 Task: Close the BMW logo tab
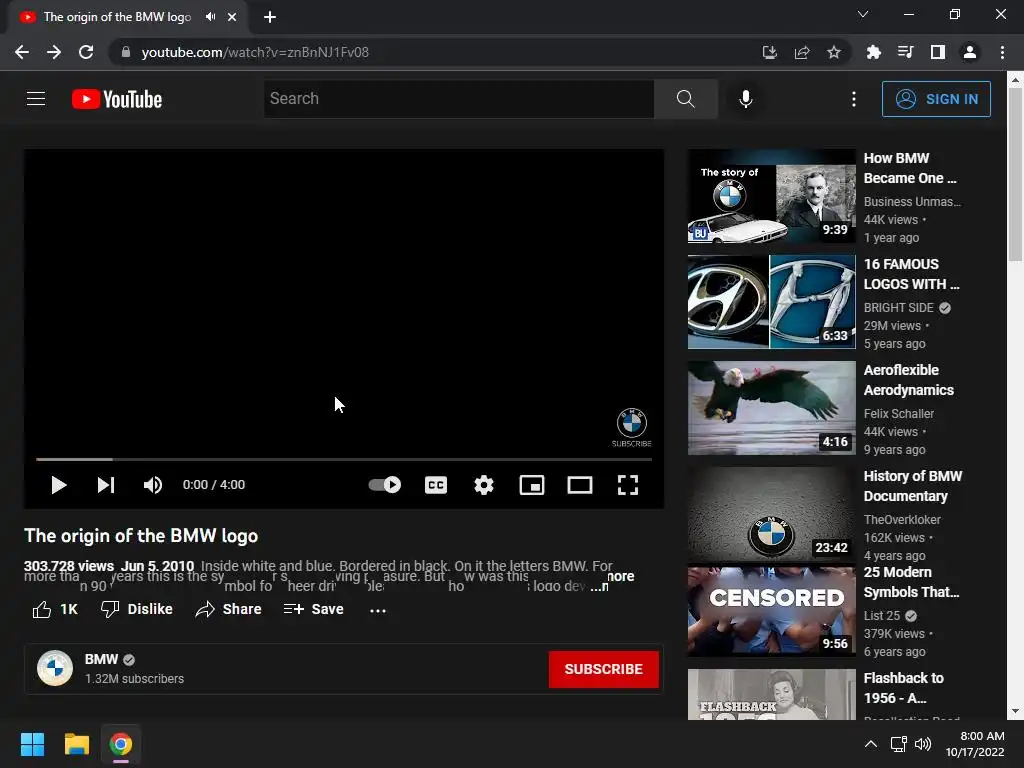pos(232,17)
